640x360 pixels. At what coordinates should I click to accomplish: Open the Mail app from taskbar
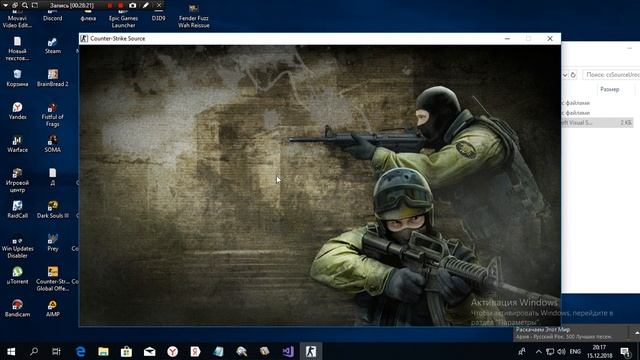click(149, 351)
